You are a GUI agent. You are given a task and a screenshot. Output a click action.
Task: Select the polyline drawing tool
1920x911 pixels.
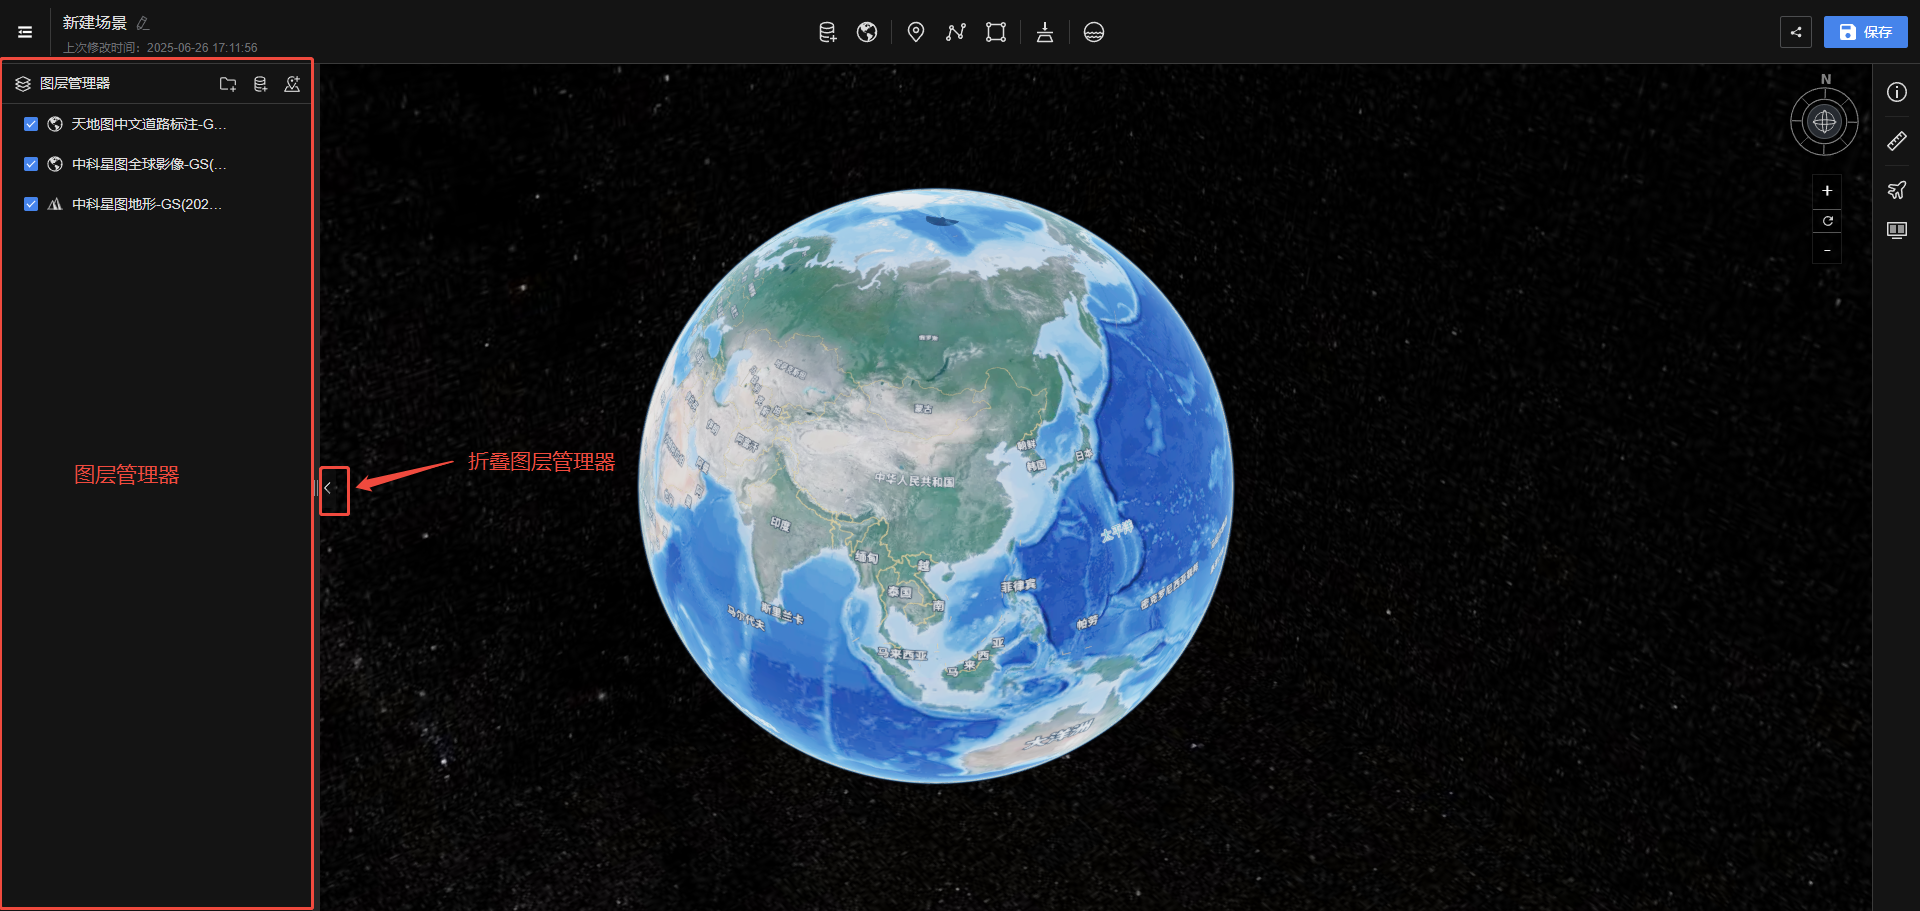click(x=955, y=32)
